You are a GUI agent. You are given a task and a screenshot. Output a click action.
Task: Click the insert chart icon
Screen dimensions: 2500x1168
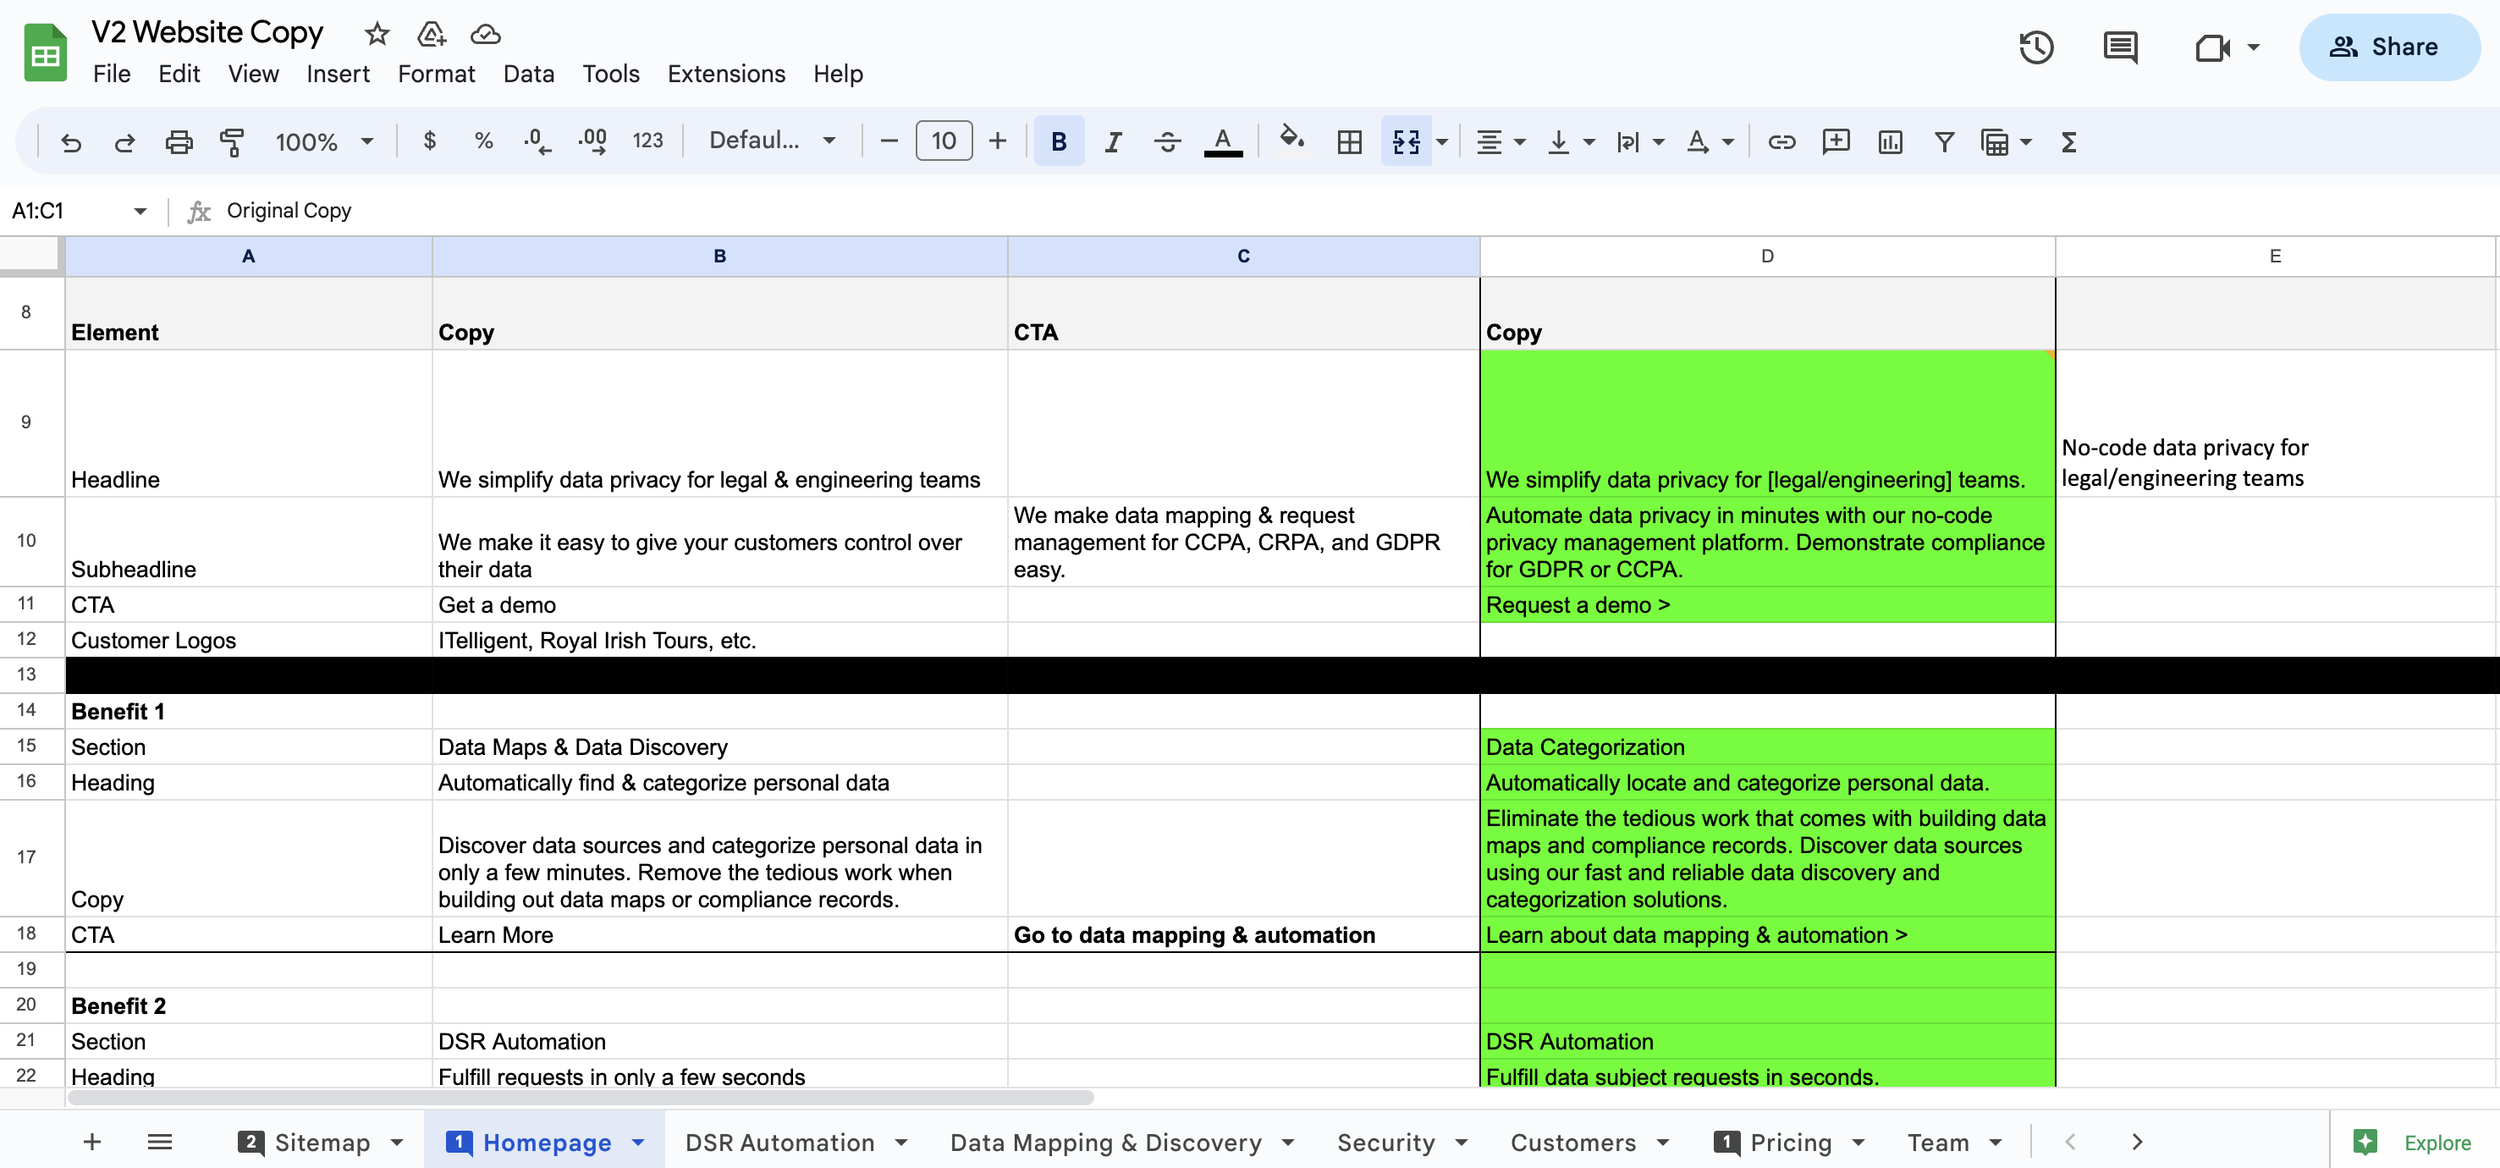(x=1890, y=142)
